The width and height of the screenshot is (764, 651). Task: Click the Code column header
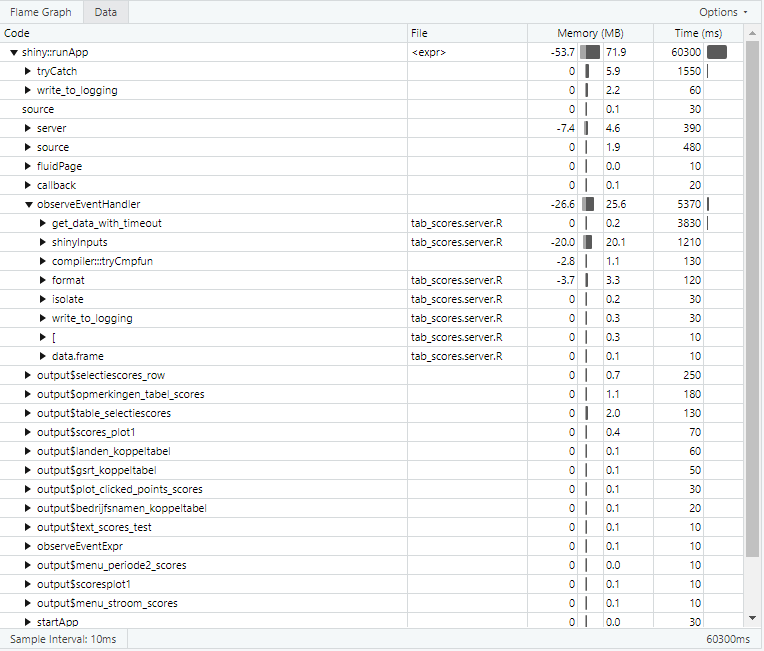[17, 33]
